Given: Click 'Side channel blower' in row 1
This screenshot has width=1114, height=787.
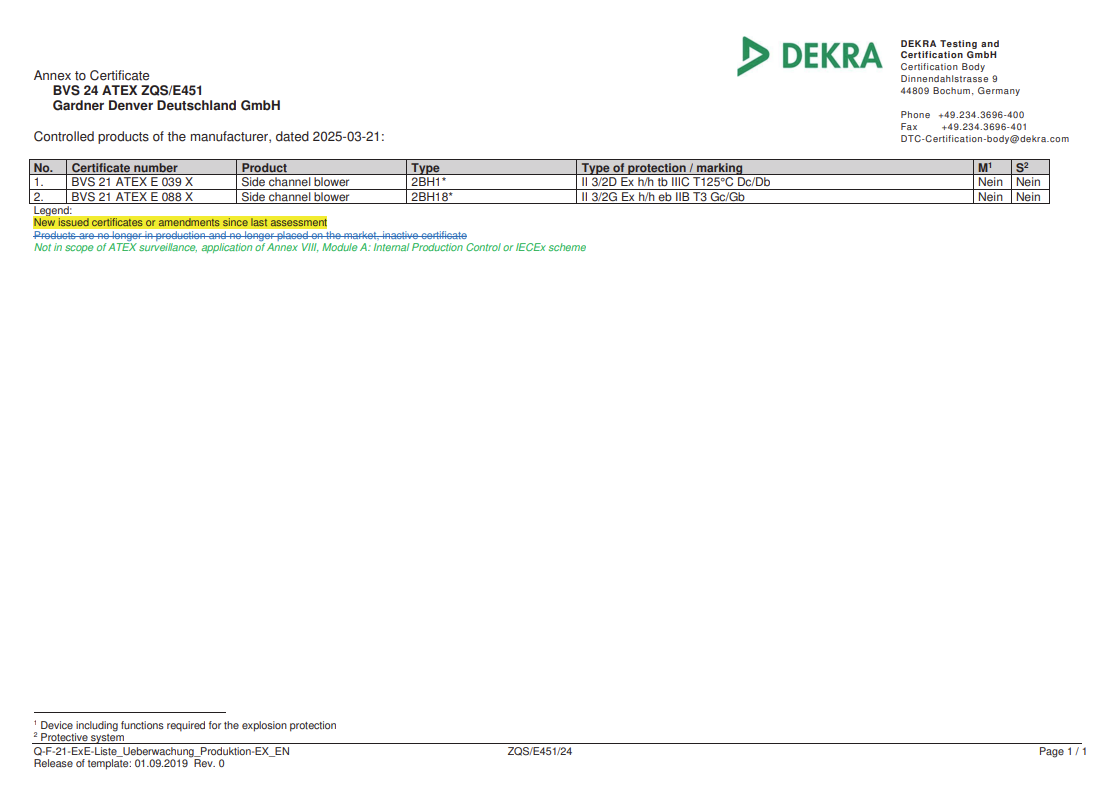Looking at the screenshot, I should [321, 183].
